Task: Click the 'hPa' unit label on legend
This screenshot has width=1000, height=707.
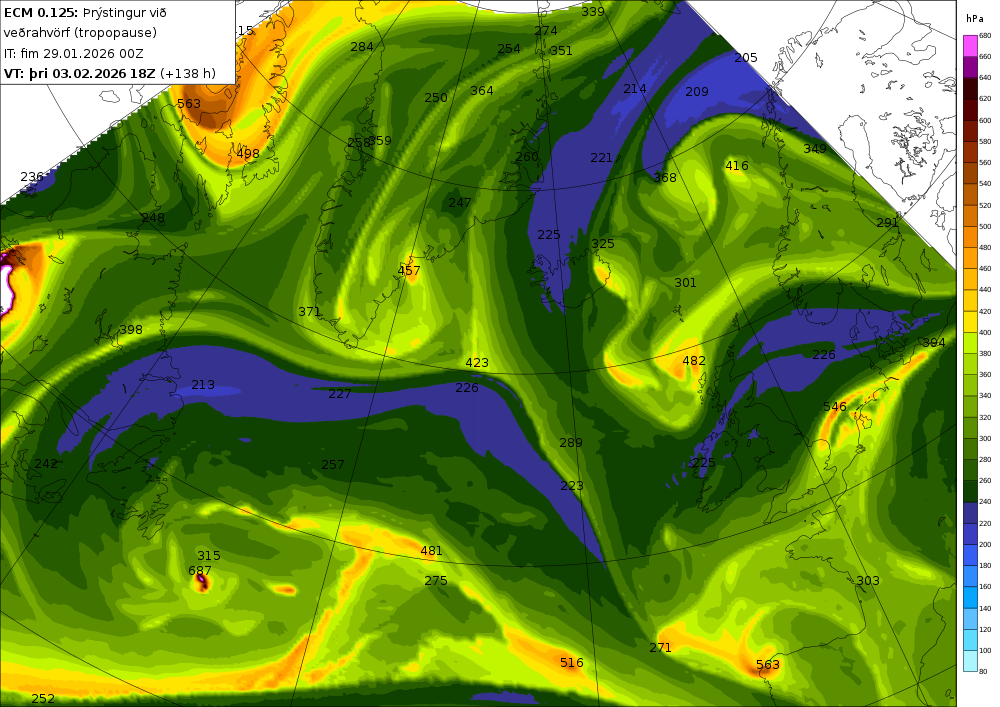Action: point(975,18)
